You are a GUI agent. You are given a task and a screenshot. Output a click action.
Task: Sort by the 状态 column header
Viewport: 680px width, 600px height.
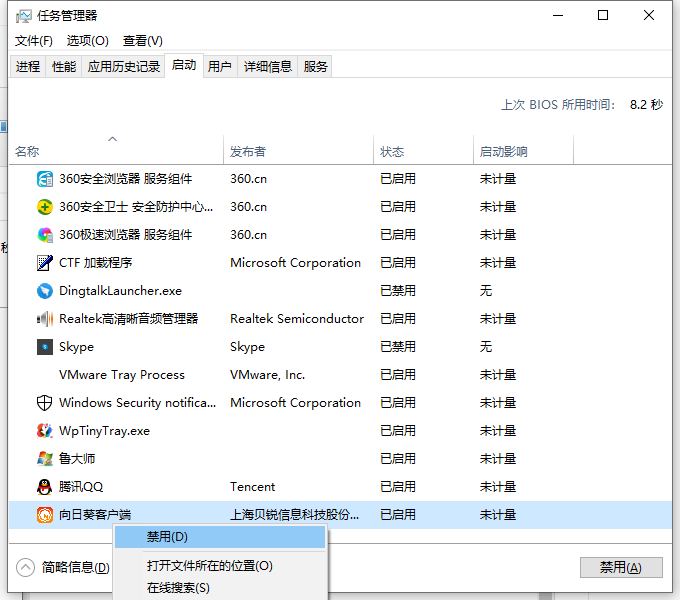click(423, 151)
